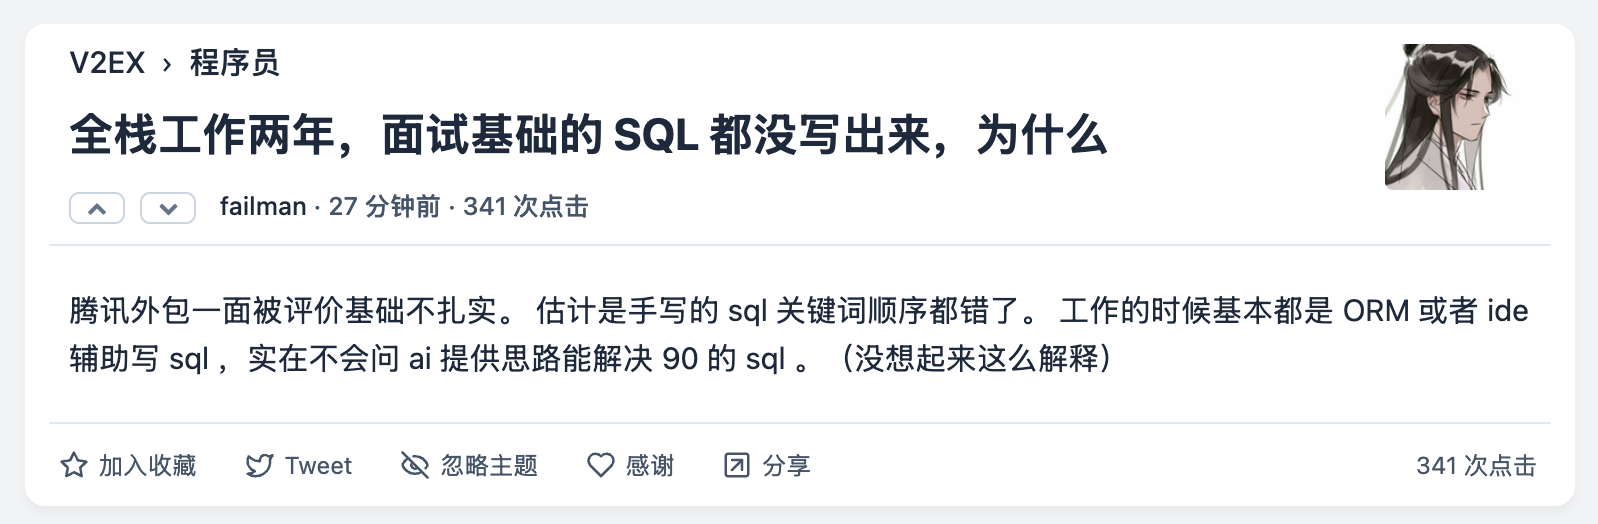Viewport: 1598px width, 524px height.
Task: Click the share arrow box icon
Action: (x=737, y=465)
